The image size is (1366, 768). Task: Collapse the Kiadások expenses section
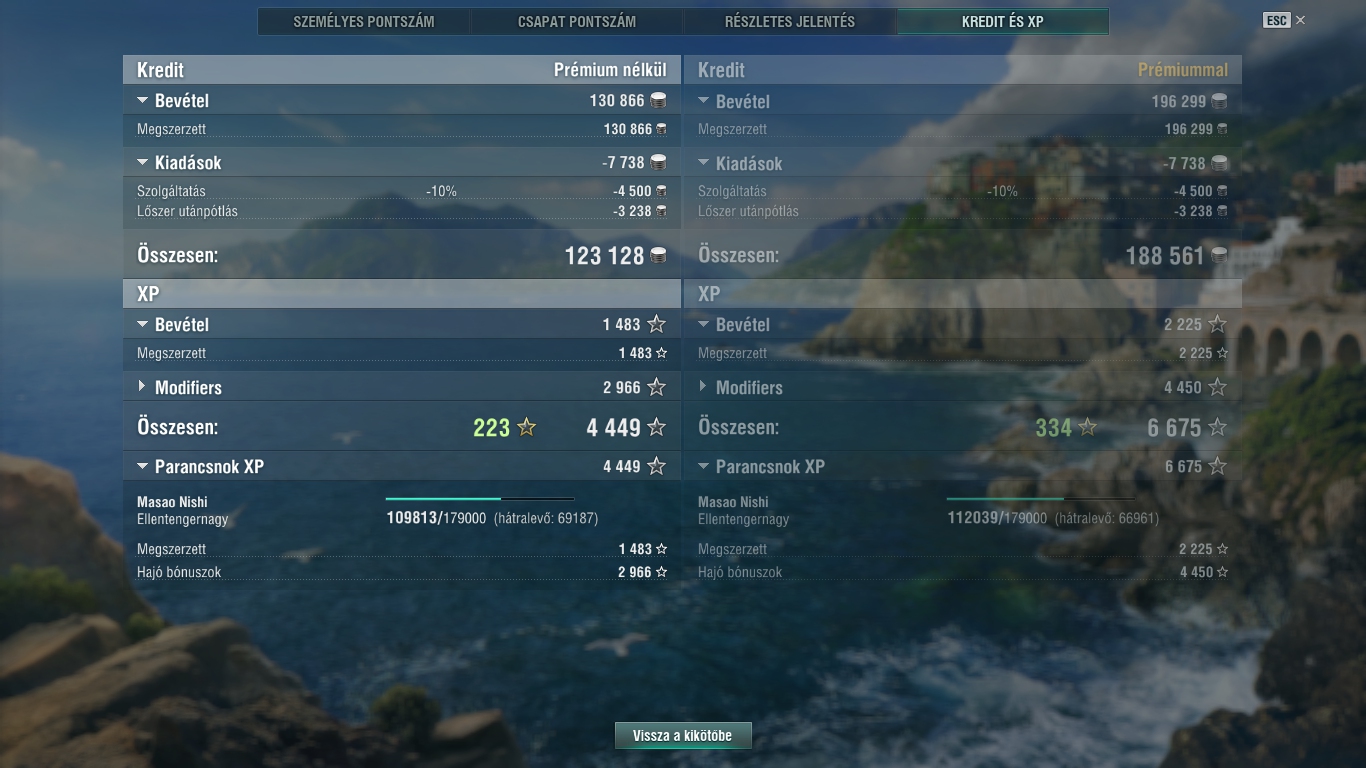(142, 163)
